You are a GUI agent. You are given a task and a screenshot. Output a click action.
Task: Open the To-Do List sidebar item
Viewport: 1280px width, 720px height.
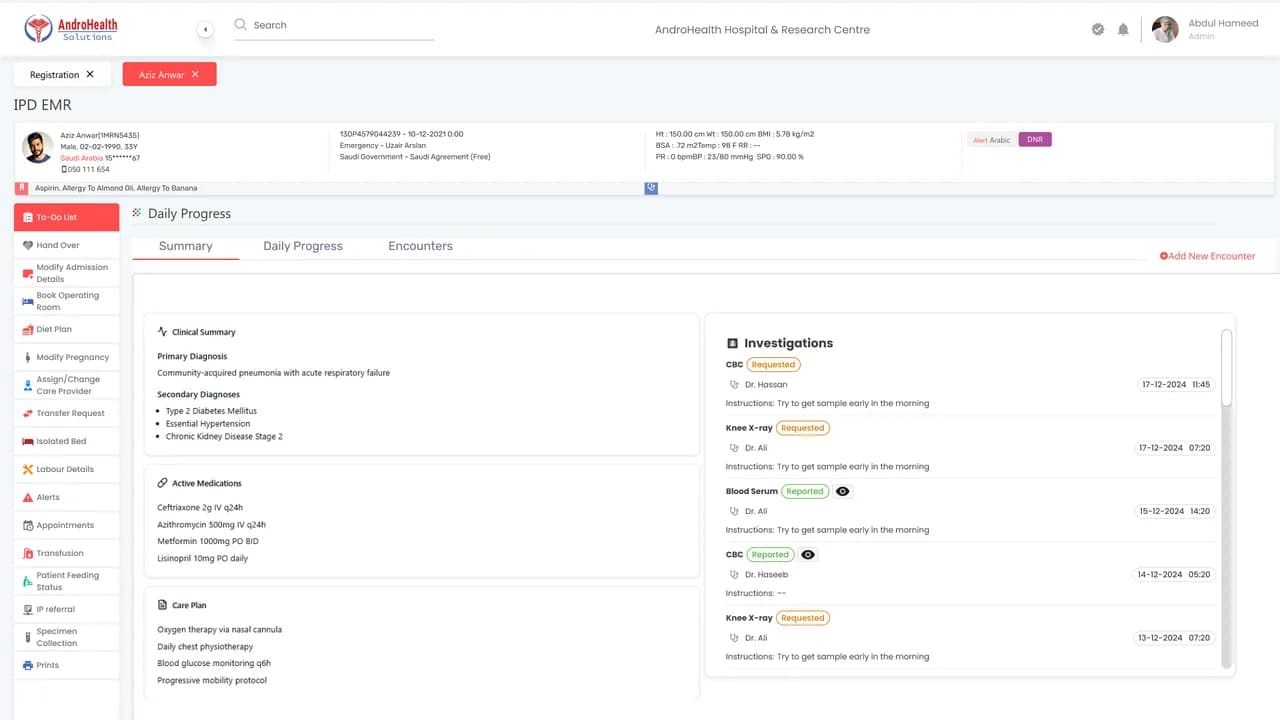pos(66,217)
